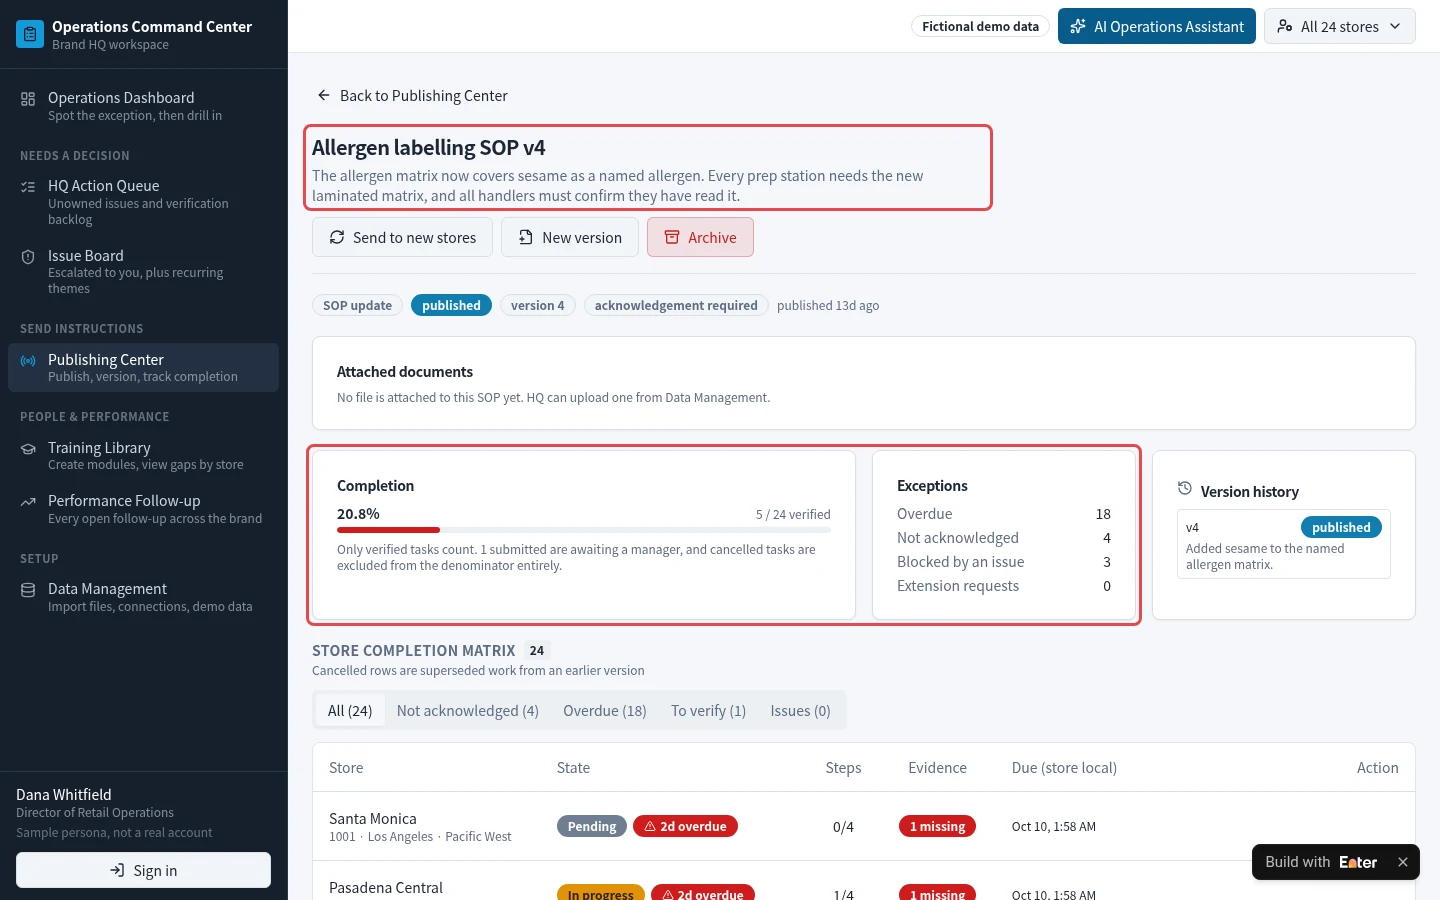Screen dimensions: 1440x900
Task: Click the Santa Monica 2d overdue badge
Action: 686,826
